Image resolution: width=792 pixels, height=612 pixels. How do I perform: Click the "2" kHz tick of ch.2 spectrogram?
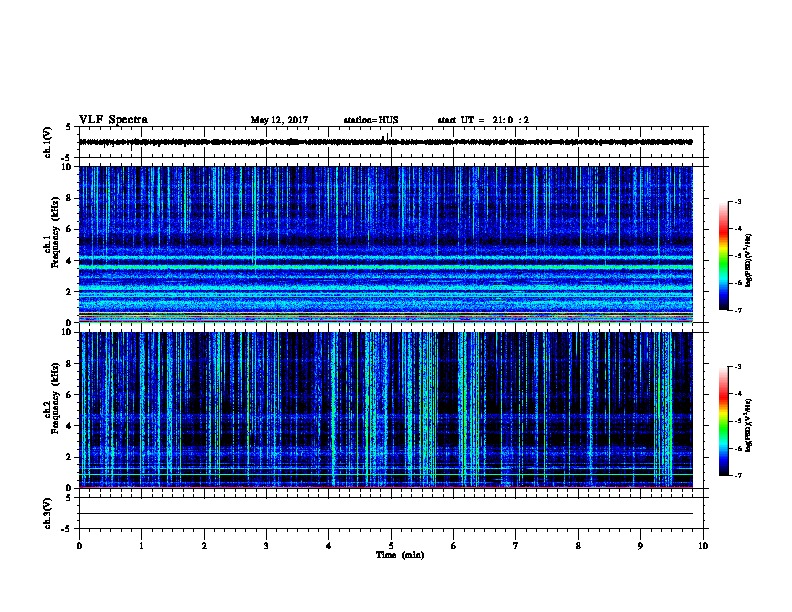(71, 457)
